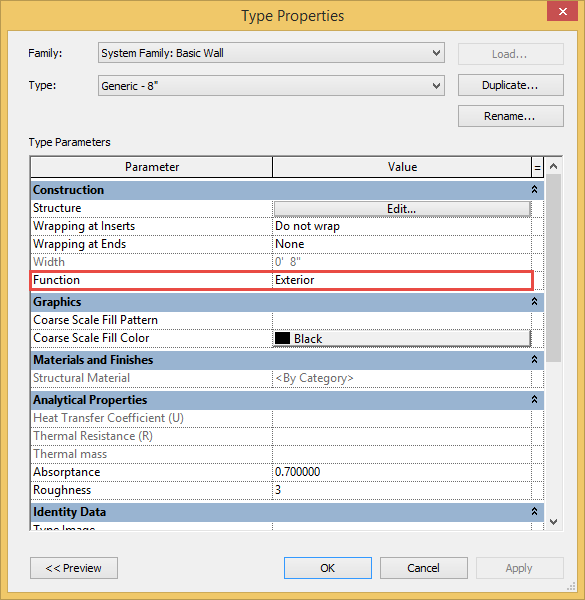Image resolution: width=585 pixels, height=600 pixels.
Task: Click the Heat Transfer Coefficient (U) label
Action: pyautogui.click(x=108, y=418)
